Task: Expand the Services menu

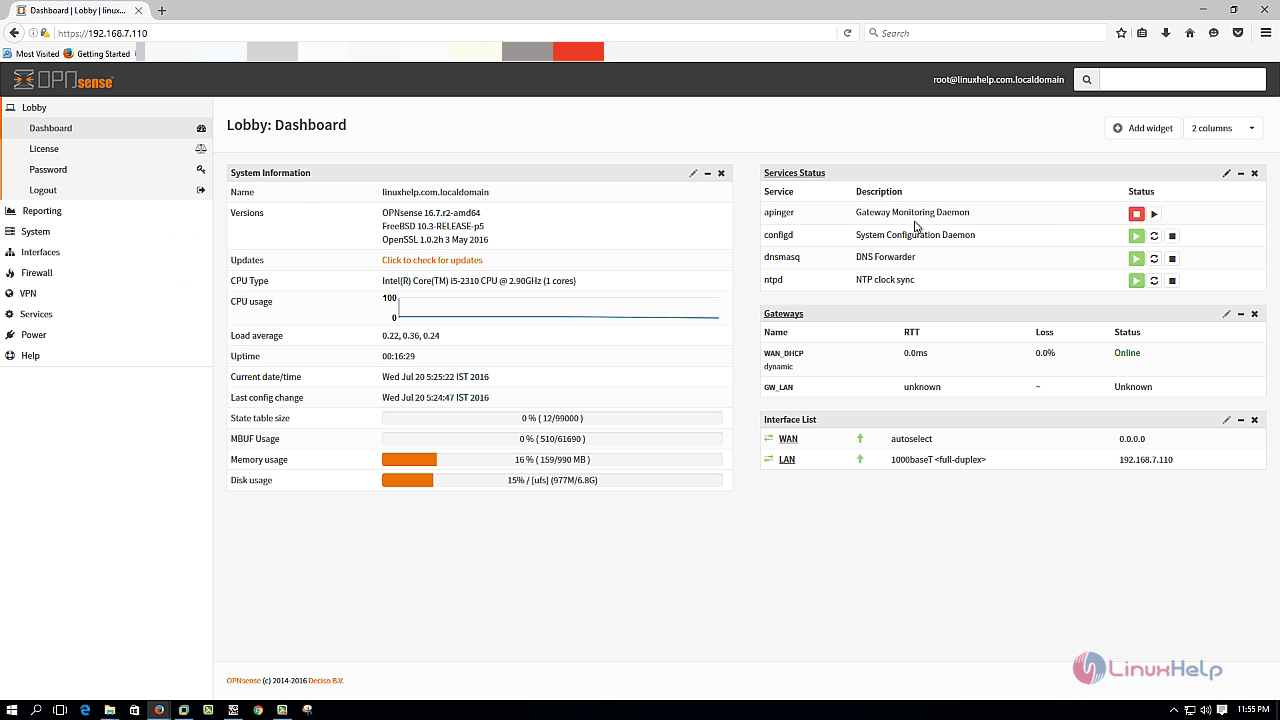Action: (106, 314)
